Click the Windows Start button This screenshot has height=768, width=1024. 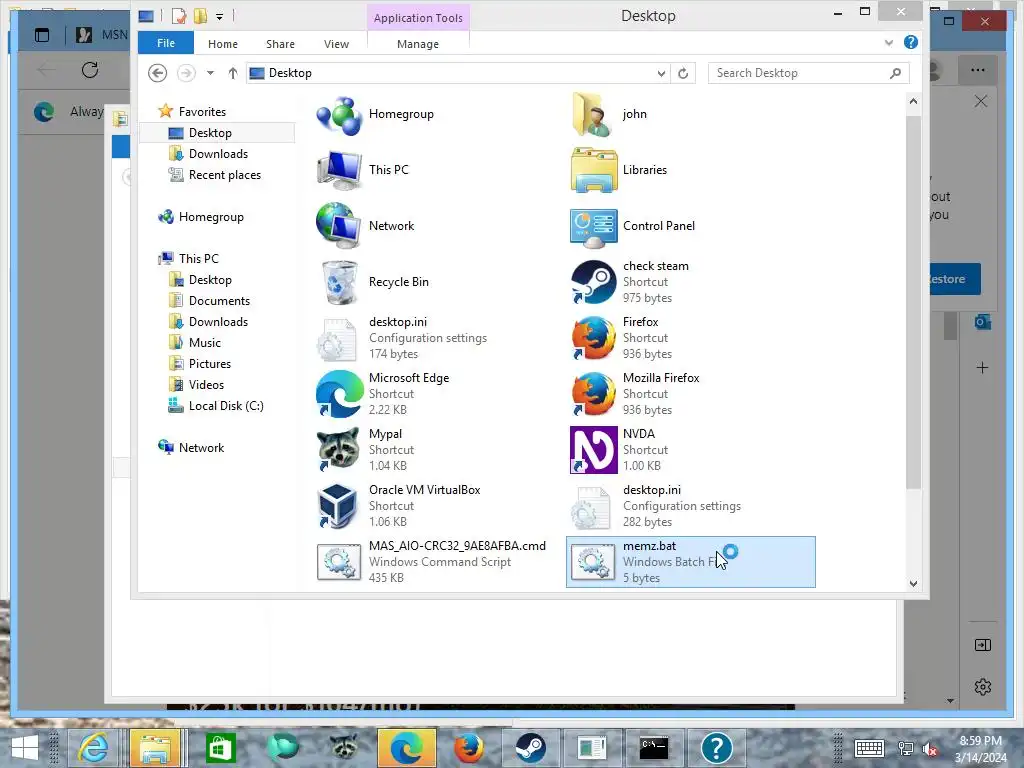[x=25, y=748]
